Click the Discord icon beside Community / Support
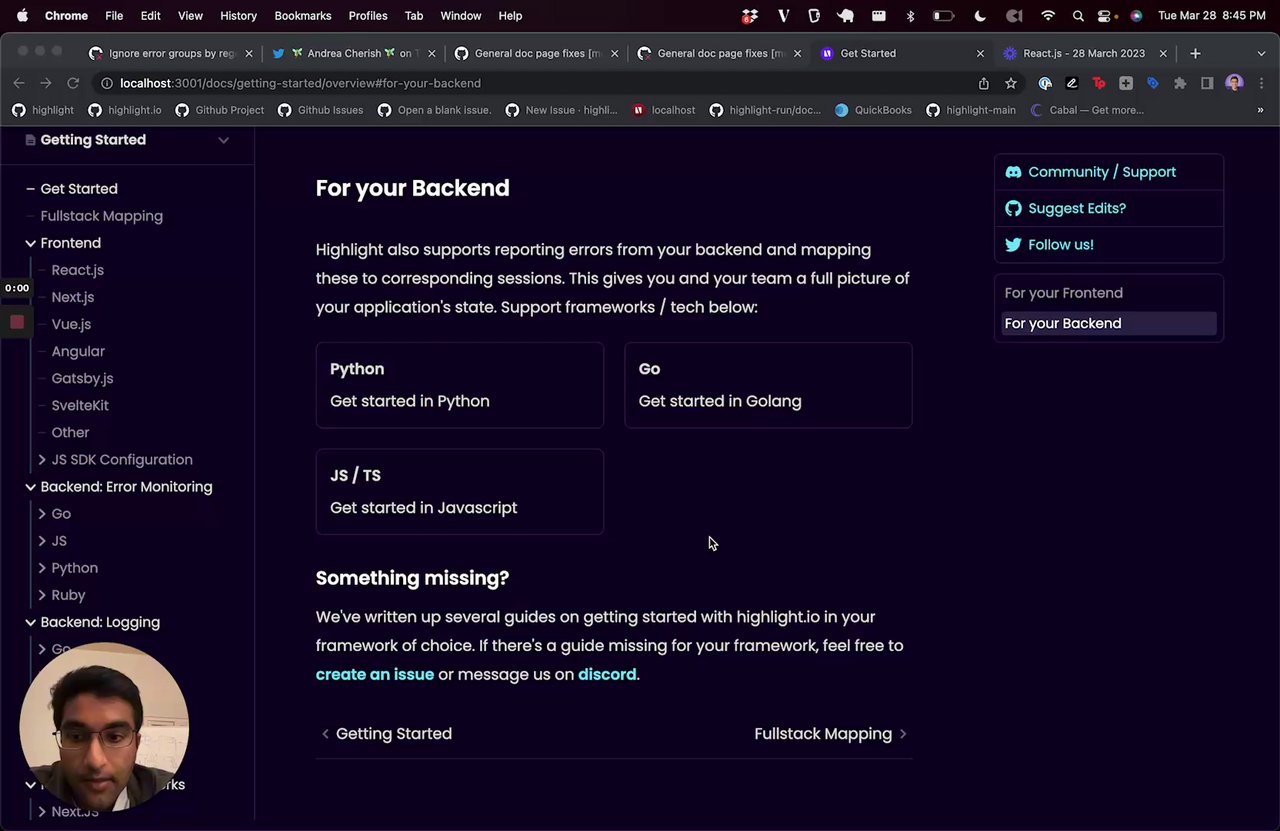Screen dimensions: 1280x831 pyautogui.click(x=1013, y=172)
